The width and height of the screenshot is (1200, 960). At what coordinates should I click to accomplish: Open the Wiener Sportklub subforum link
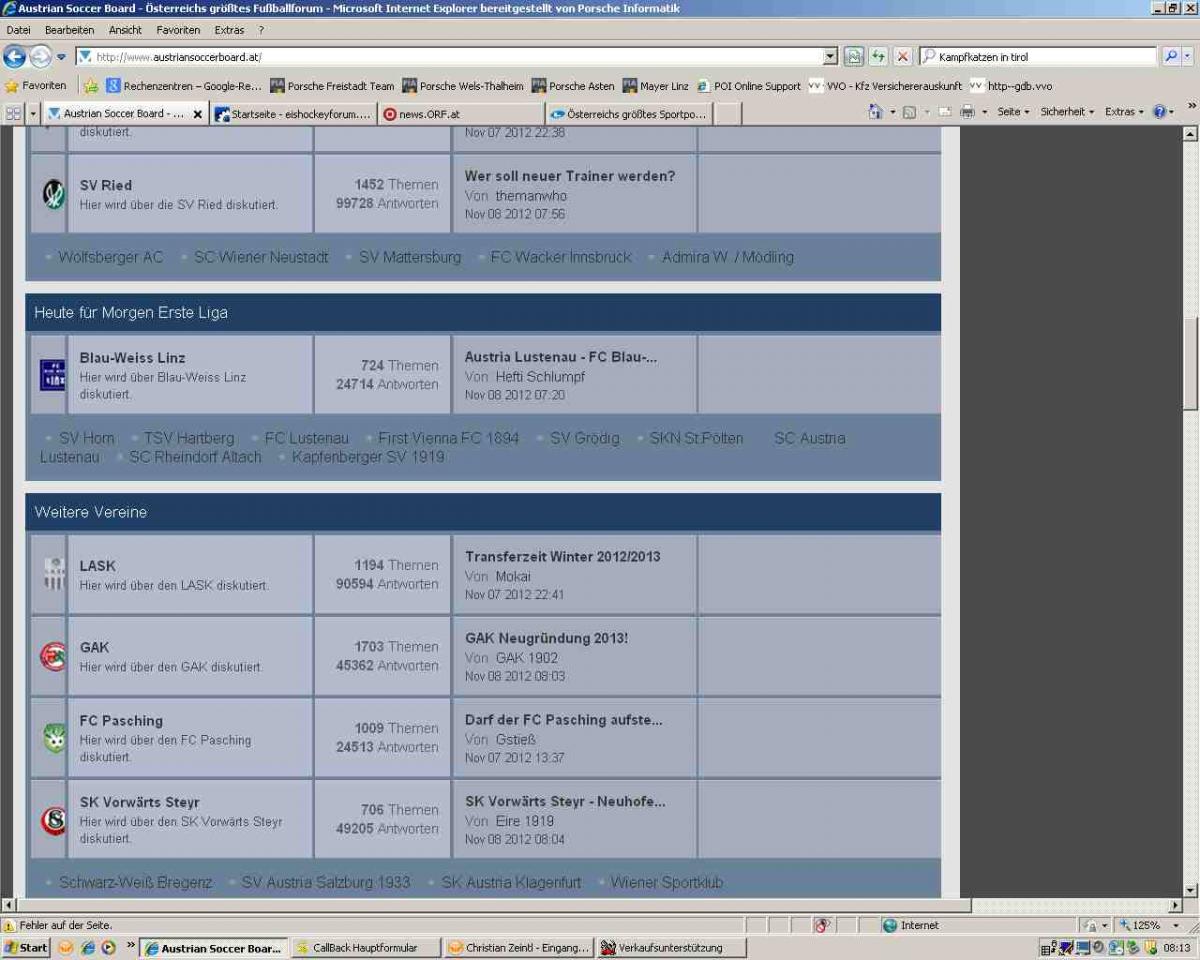click(x=666, y=882)
